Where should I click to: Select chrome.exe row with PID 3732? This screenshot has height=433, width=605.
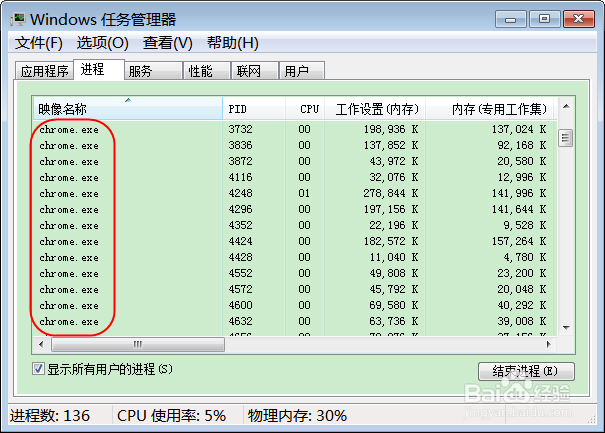(x=293, y=129)
